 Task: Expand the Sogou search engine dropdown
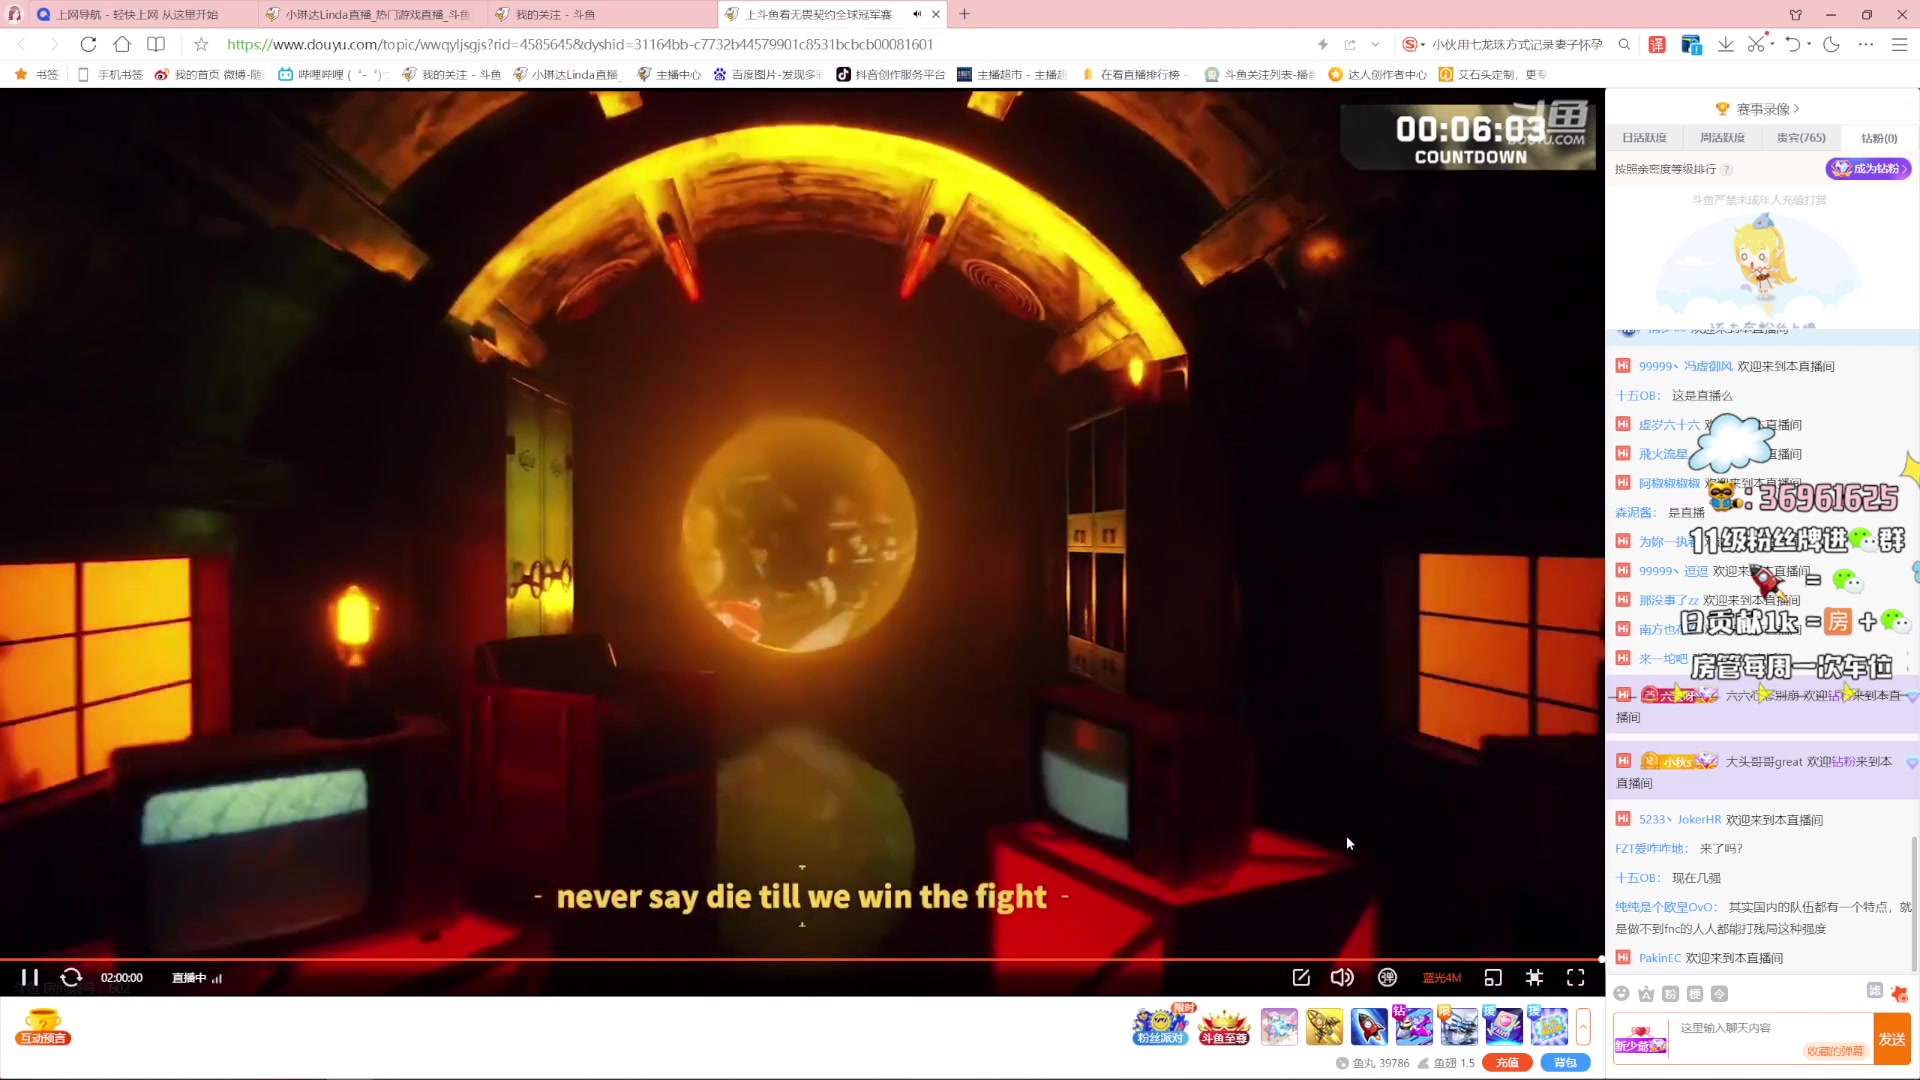pos(1422,44)
